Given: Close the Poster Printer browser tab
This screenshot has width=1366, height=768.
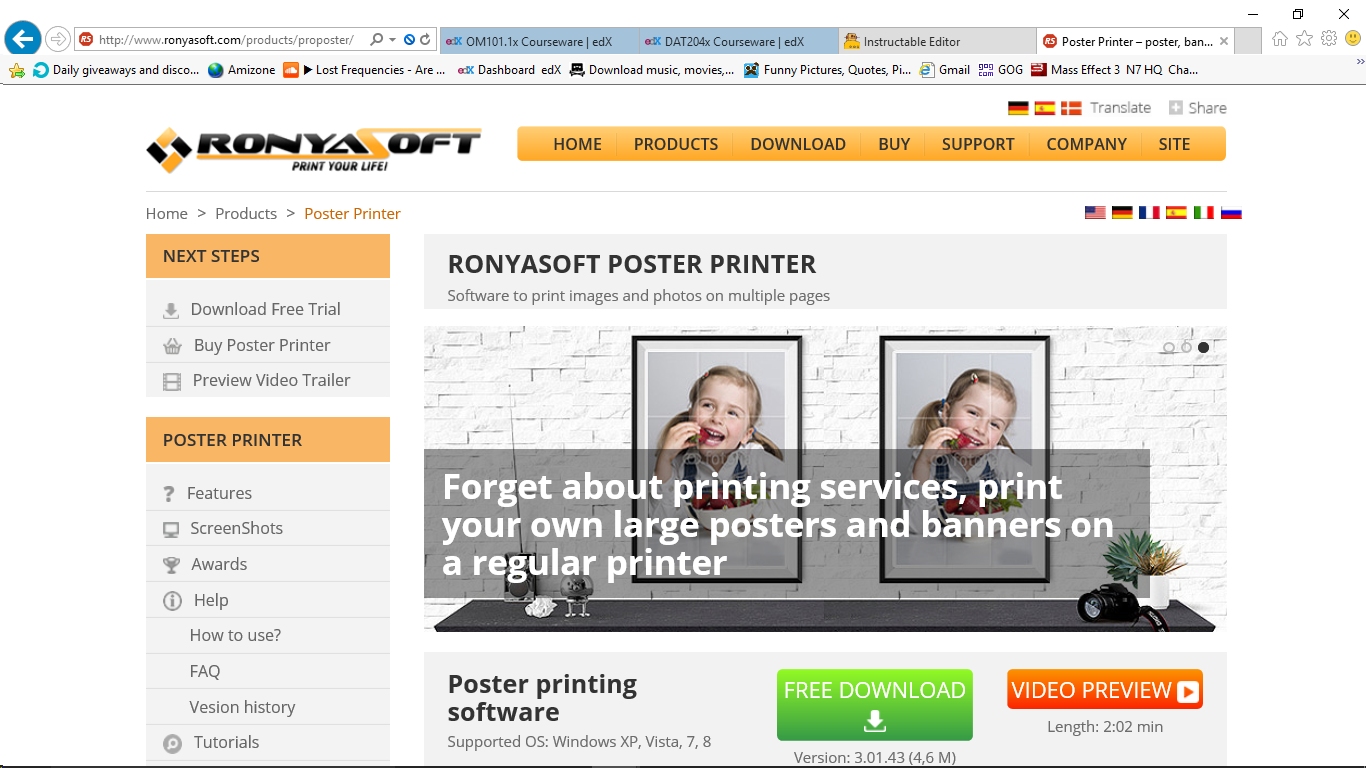Looking at the screenshot, I should point(1224,41).
